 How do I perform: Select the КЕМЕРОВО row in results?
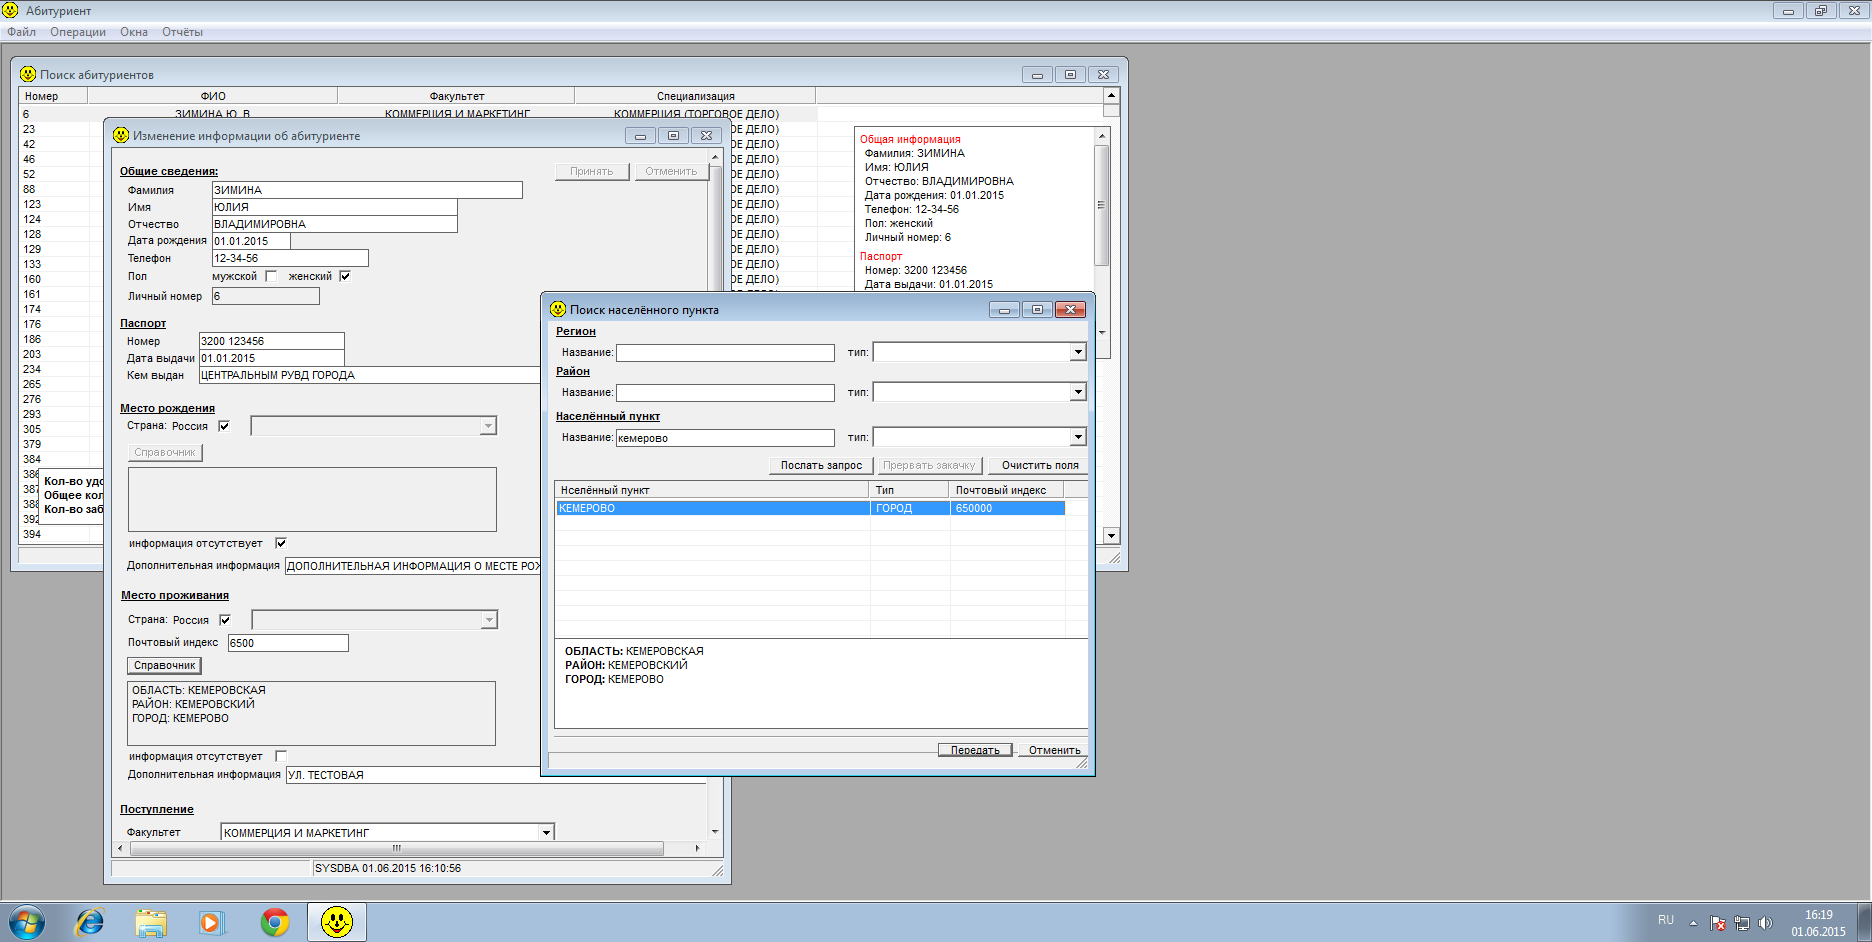point(710,508)
